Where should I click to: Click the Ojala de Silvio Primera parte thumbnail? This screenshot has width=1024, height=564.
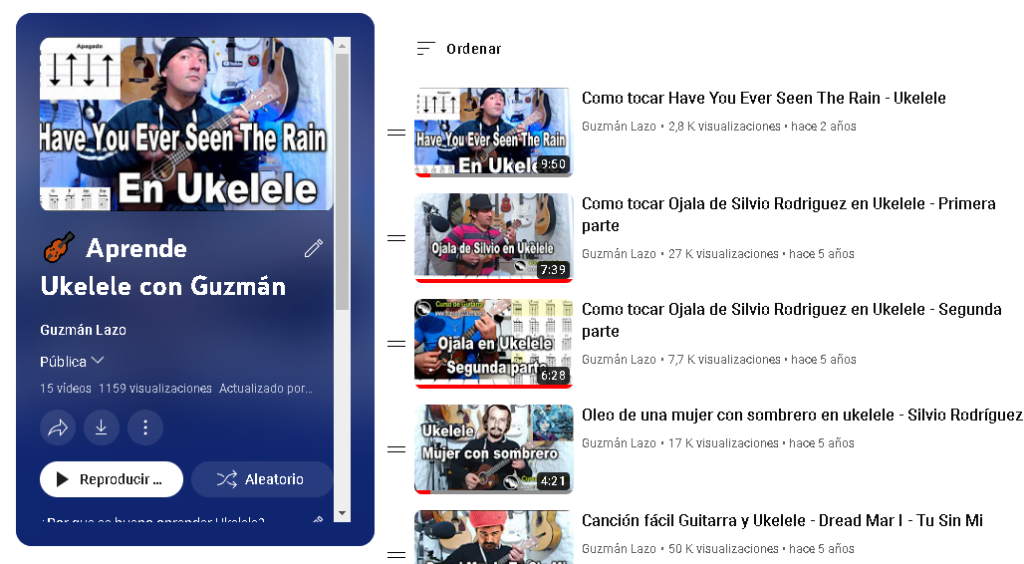click(492, 238)
